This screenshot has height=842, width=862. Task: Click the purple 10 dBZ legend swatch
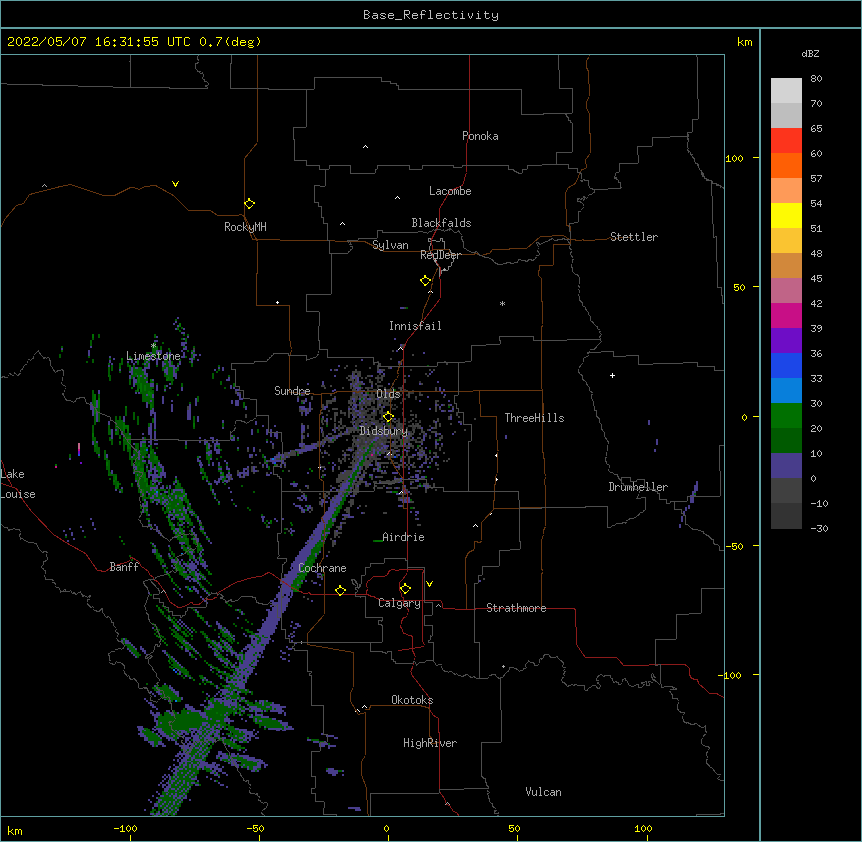pyautogui.click(x=786, y=466)
